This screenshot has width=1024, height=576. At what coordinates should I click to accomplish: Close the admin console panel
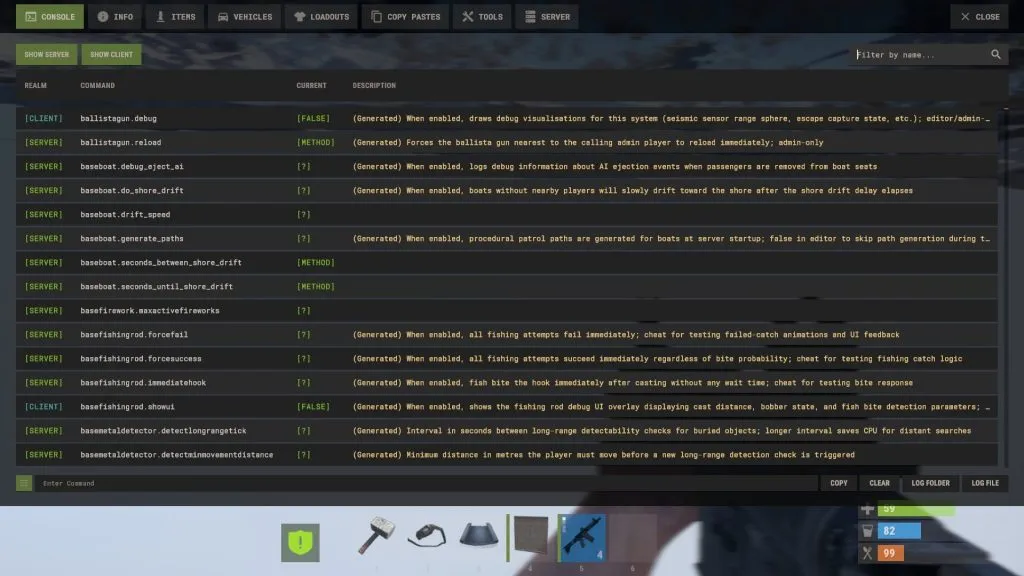point(980,17)
